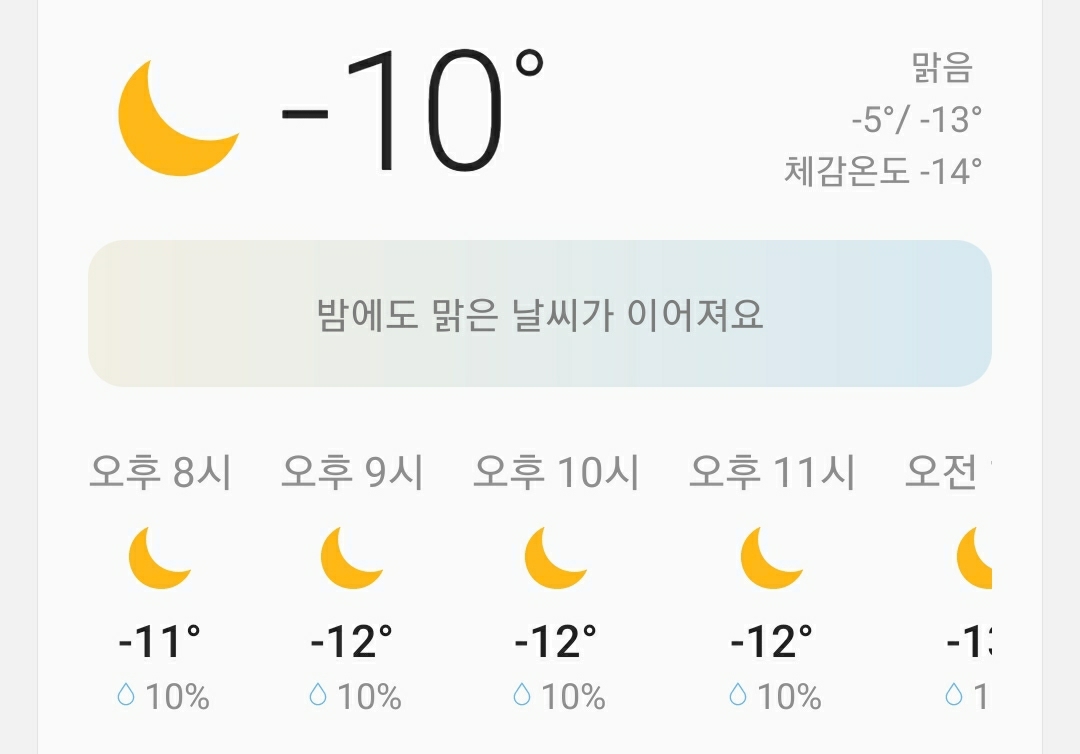
Task: Tap the raindrop icon under 오후 10시
Action: click(x=522, y=695)
